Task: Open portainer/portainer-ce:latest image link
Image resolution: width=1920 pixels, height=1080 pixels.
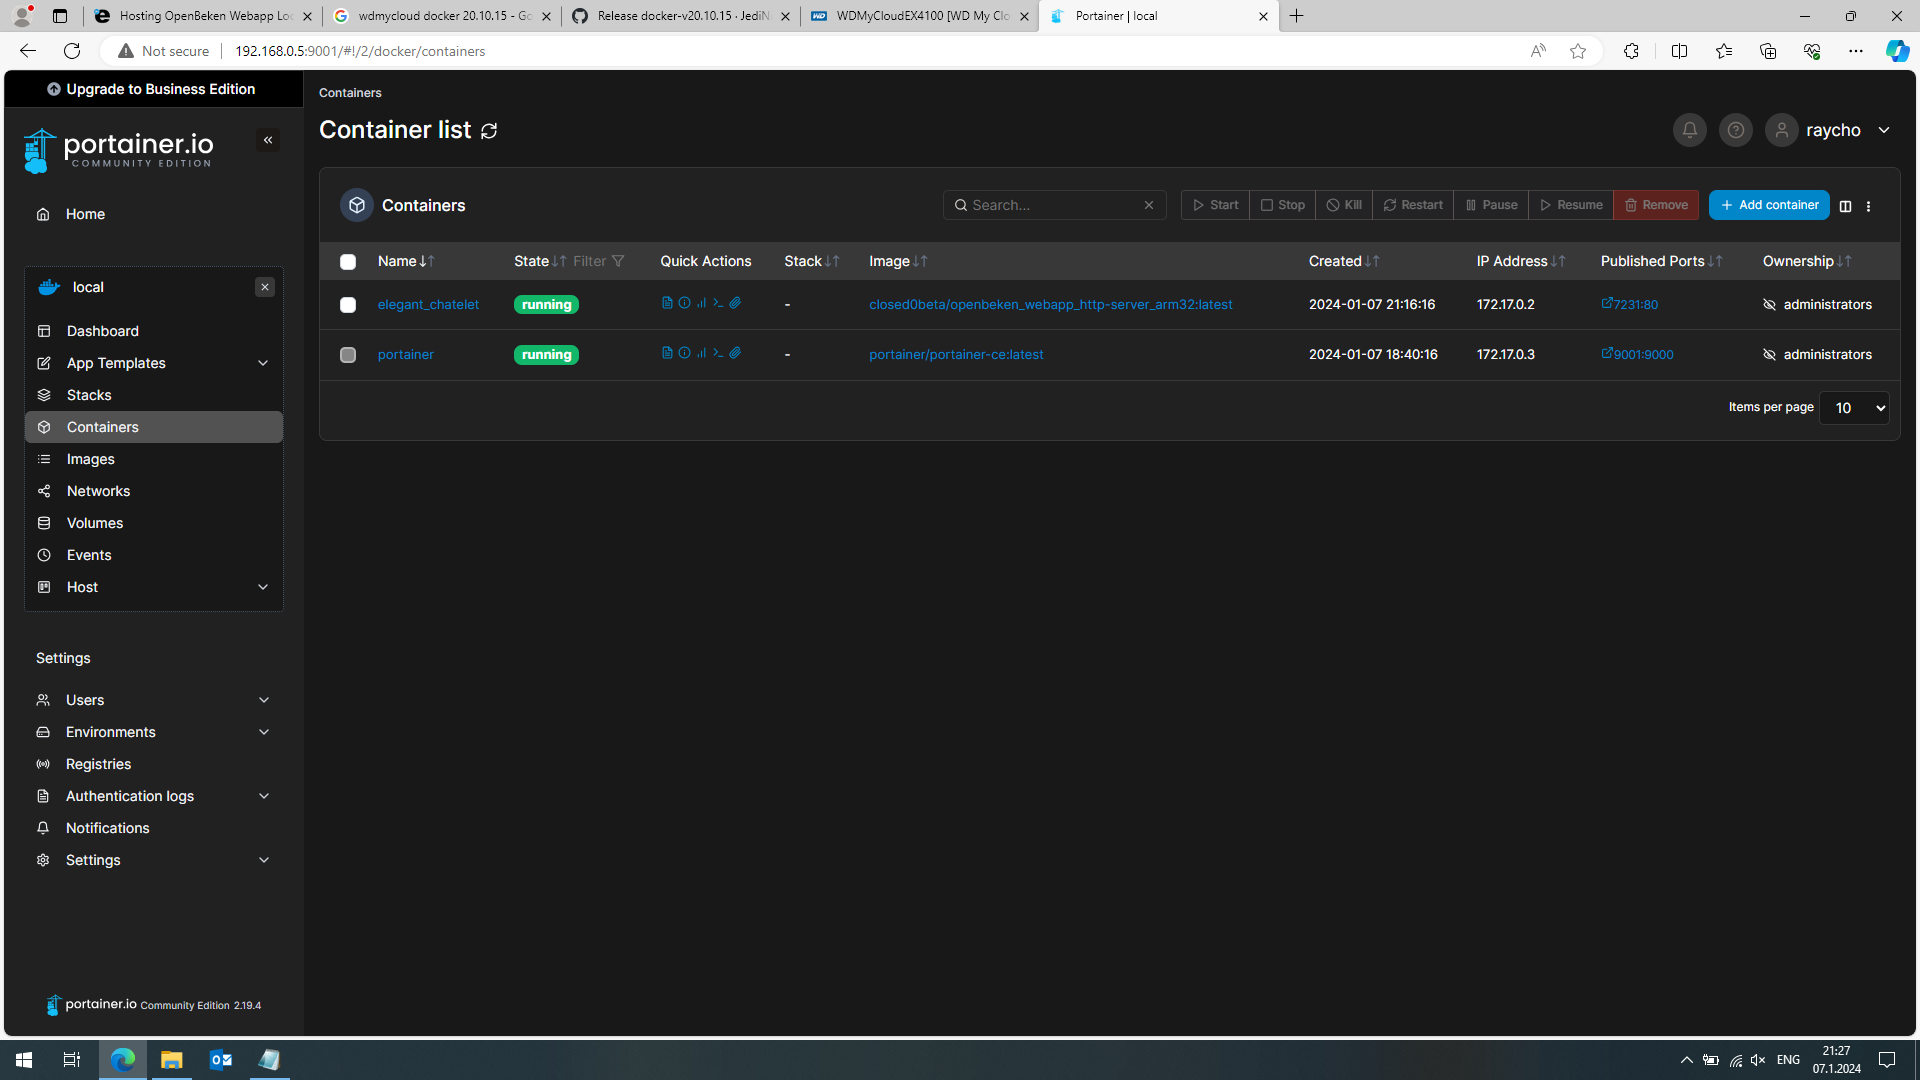Action: [956, 354]
